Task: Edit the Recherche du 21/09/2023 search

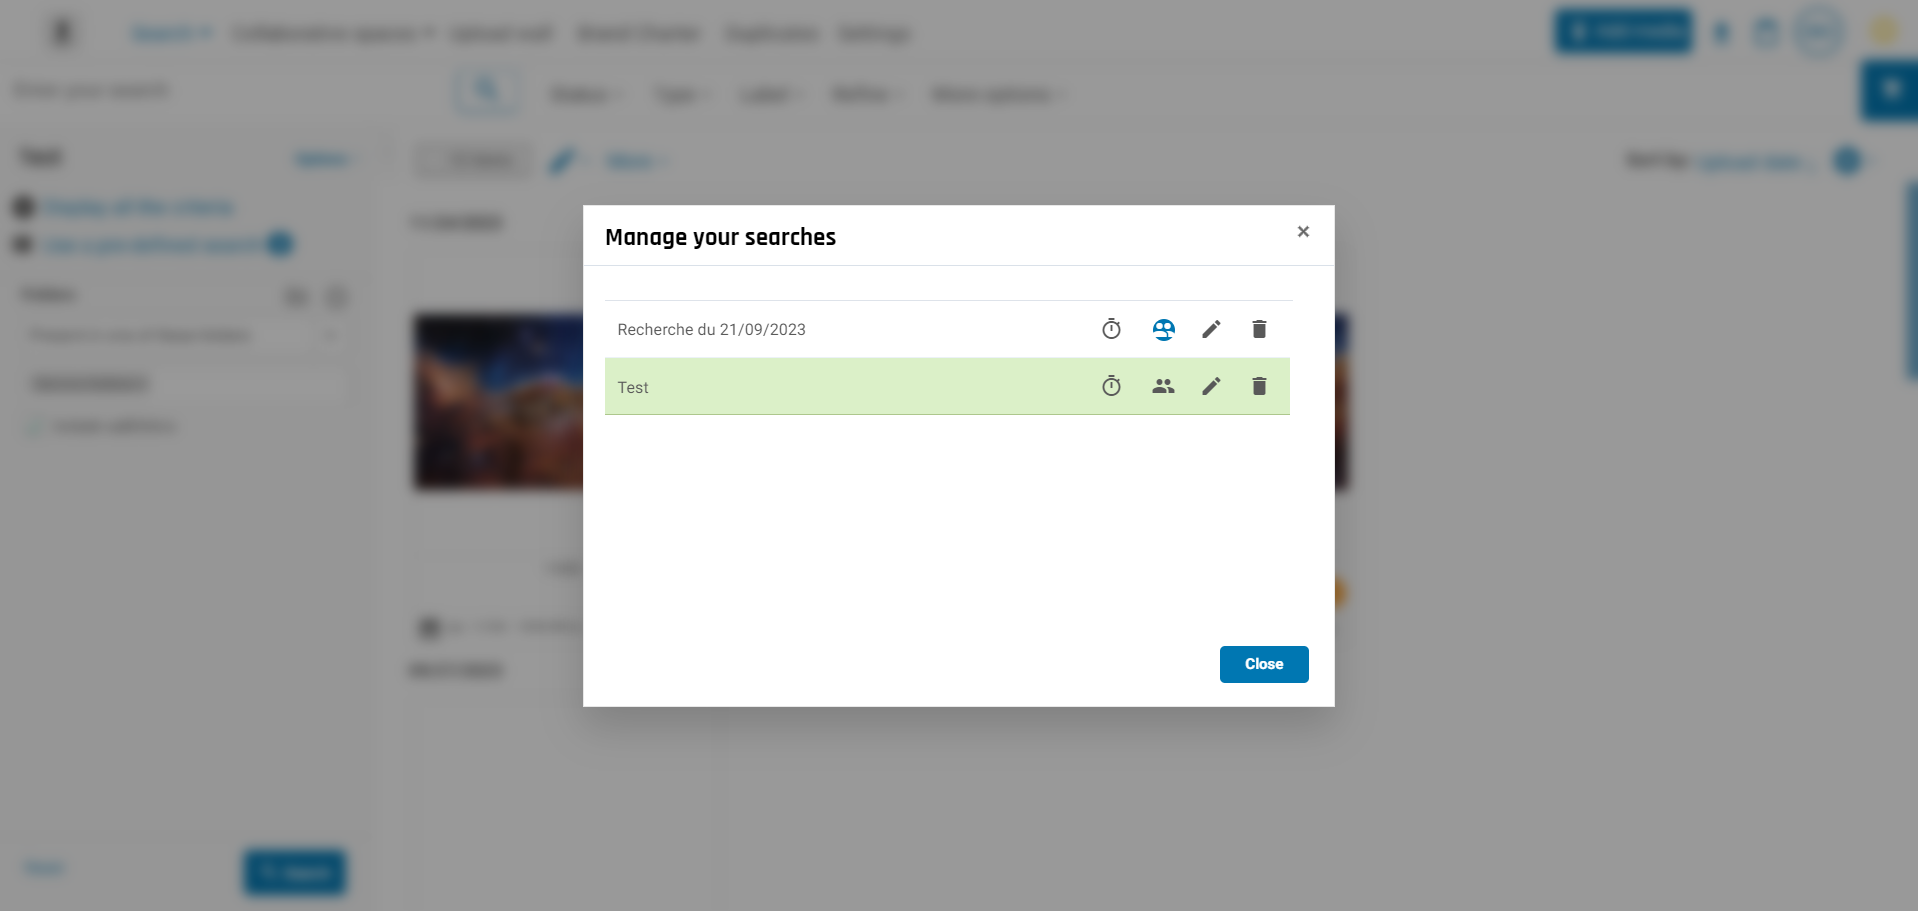Action: click(1211, 329)
